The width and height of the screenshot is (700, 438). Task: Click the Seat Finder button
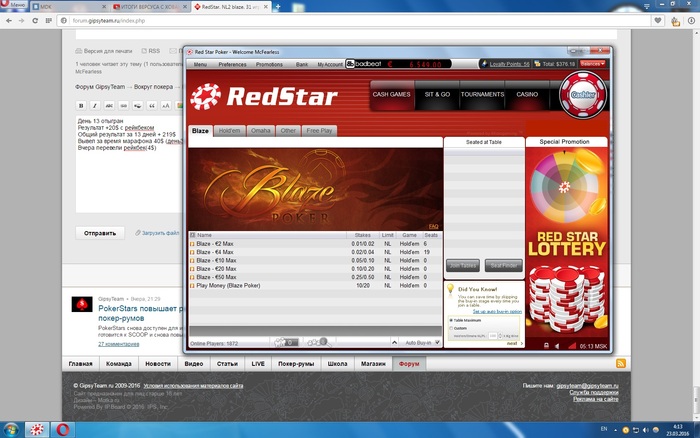504,265
